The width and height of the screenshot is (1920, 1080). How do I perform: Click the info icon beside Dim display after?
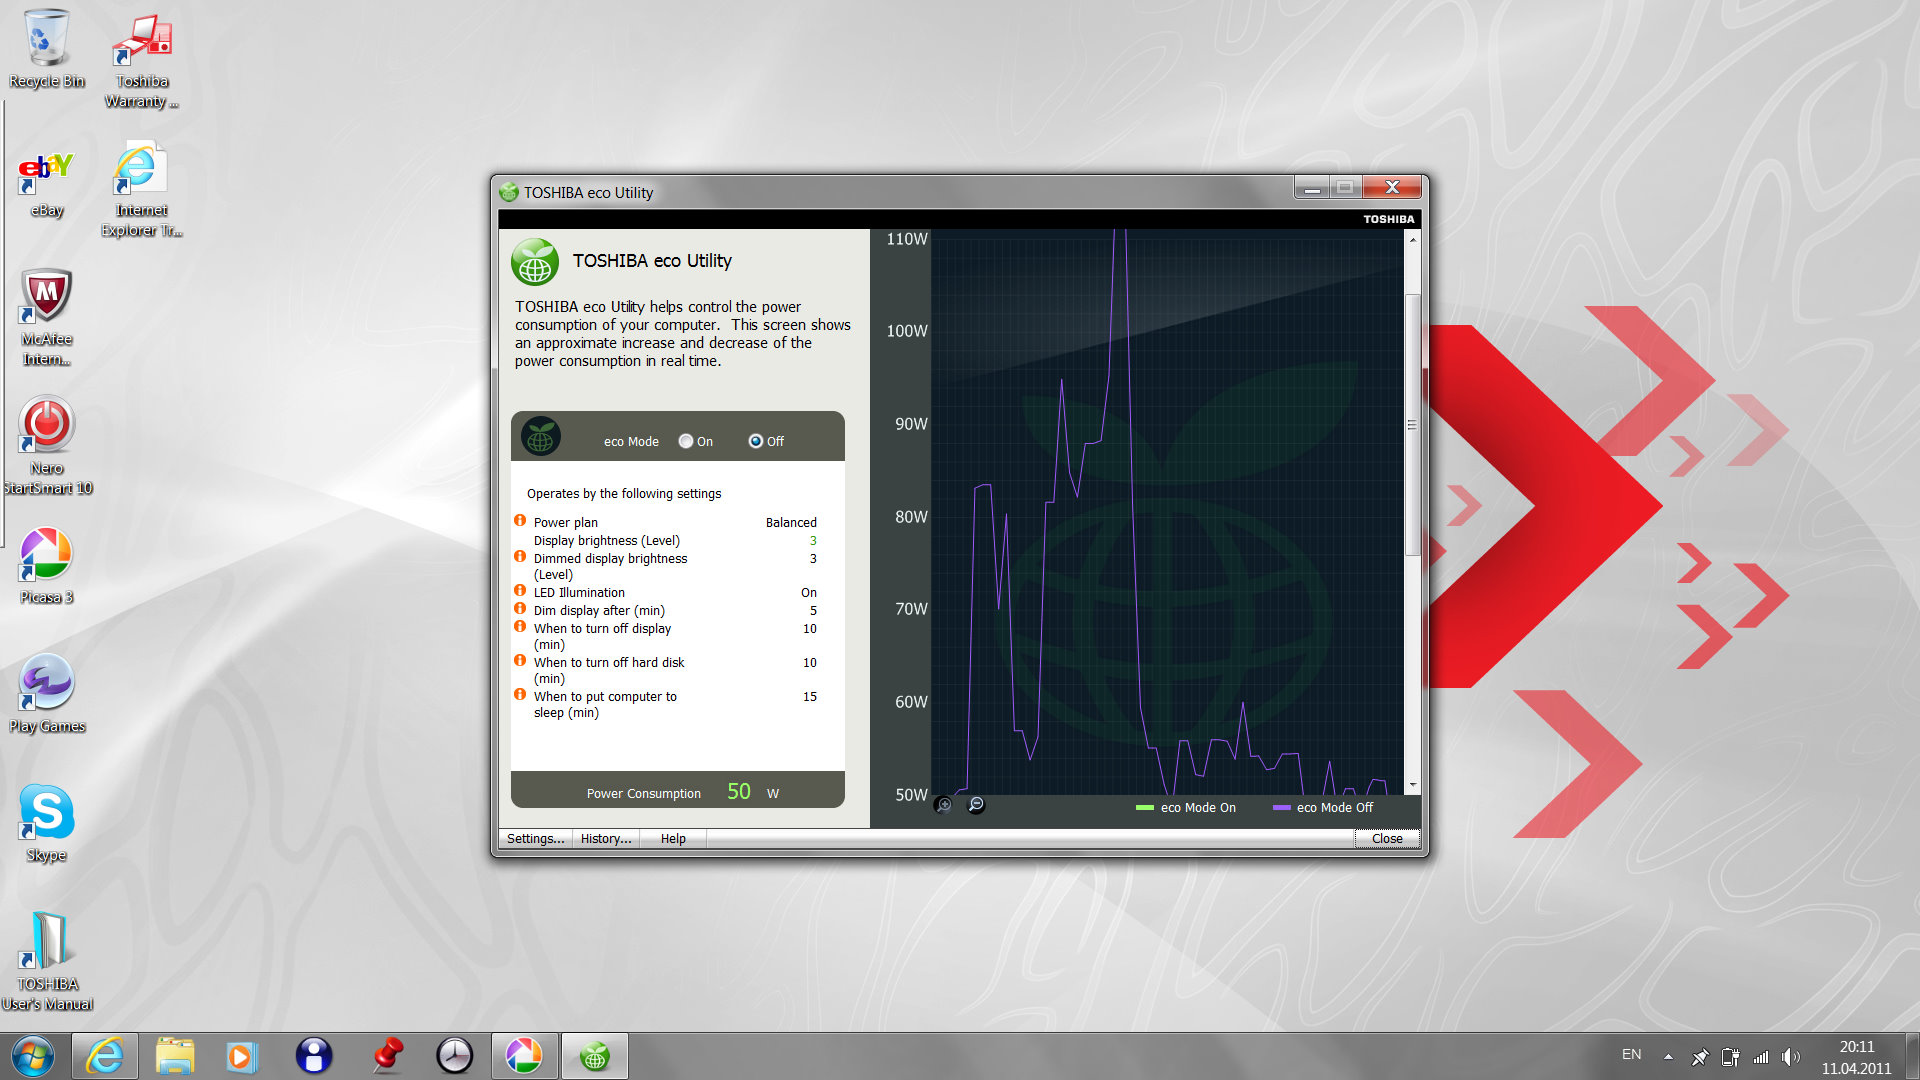tap(520, 609)
